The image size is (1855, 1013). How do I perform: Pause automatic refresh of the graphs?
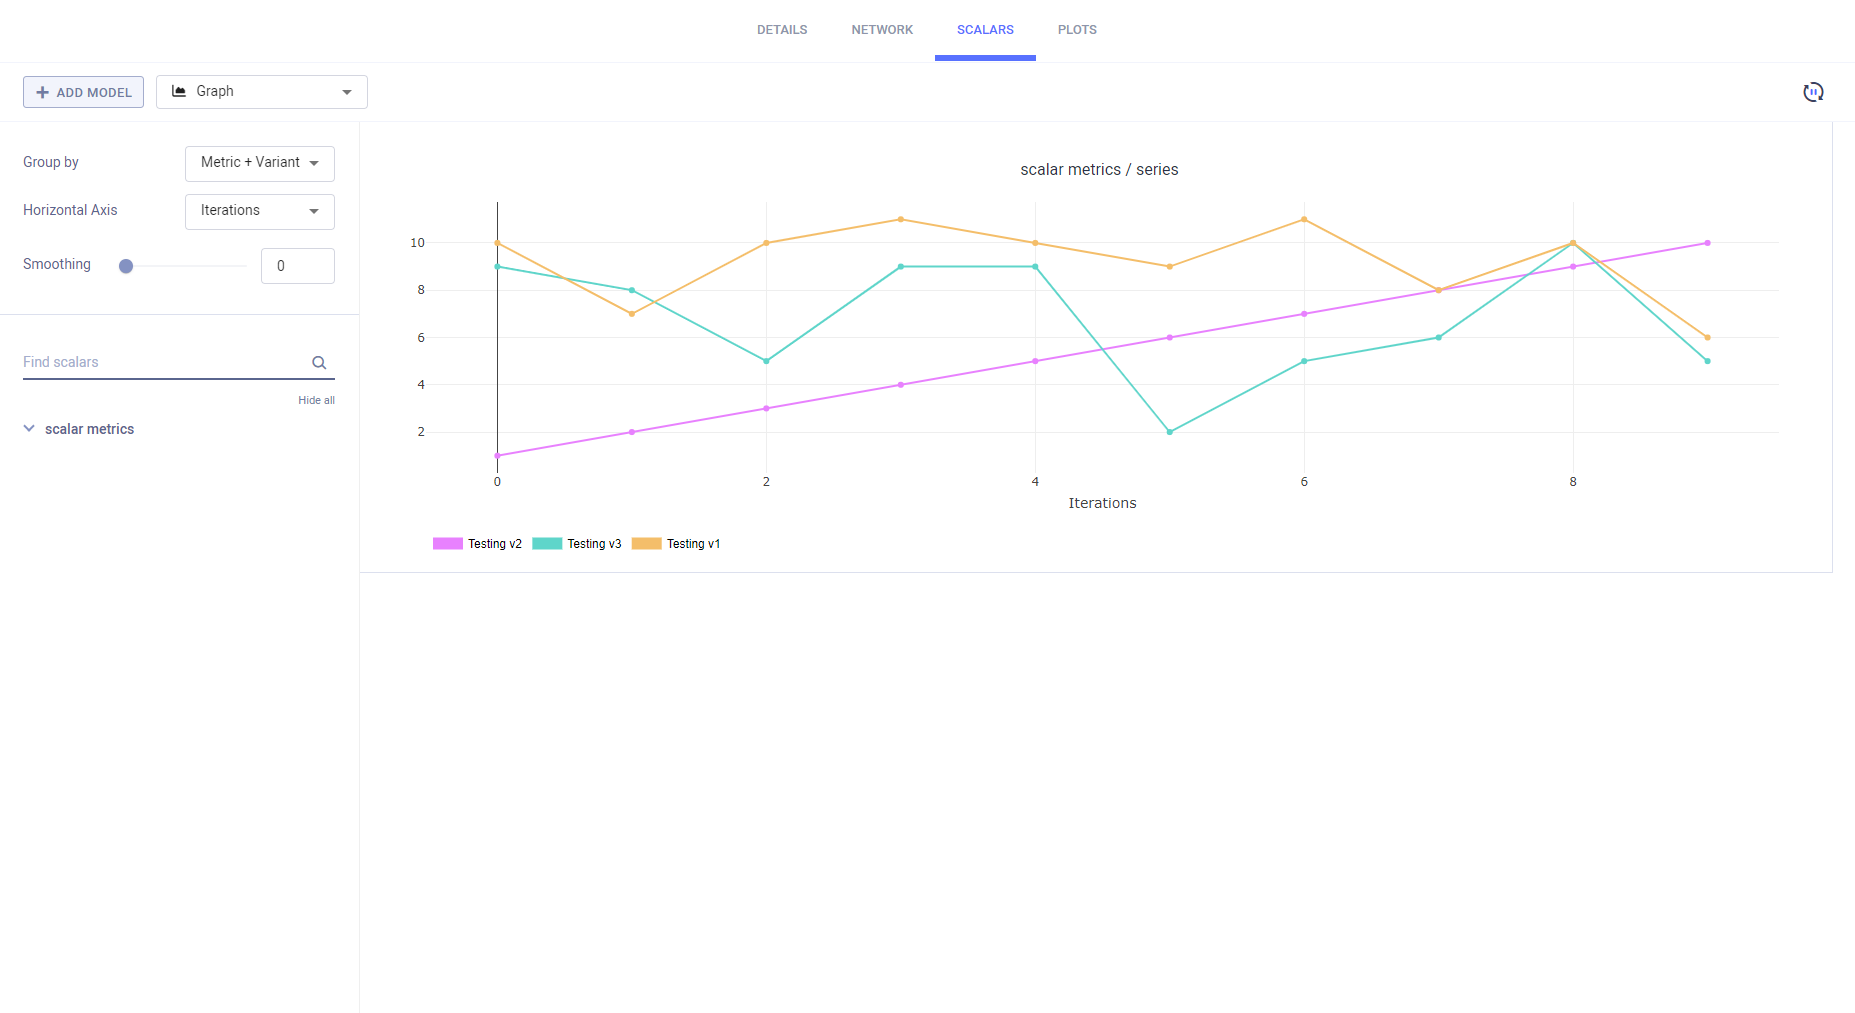coord(1813,91)
